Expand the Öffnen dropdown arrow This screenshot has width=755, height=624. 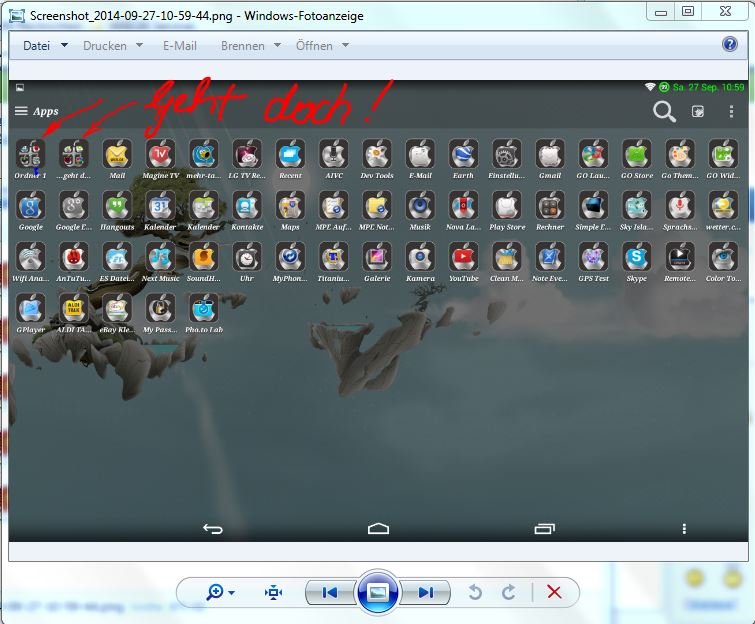click(x=345, y=45)
